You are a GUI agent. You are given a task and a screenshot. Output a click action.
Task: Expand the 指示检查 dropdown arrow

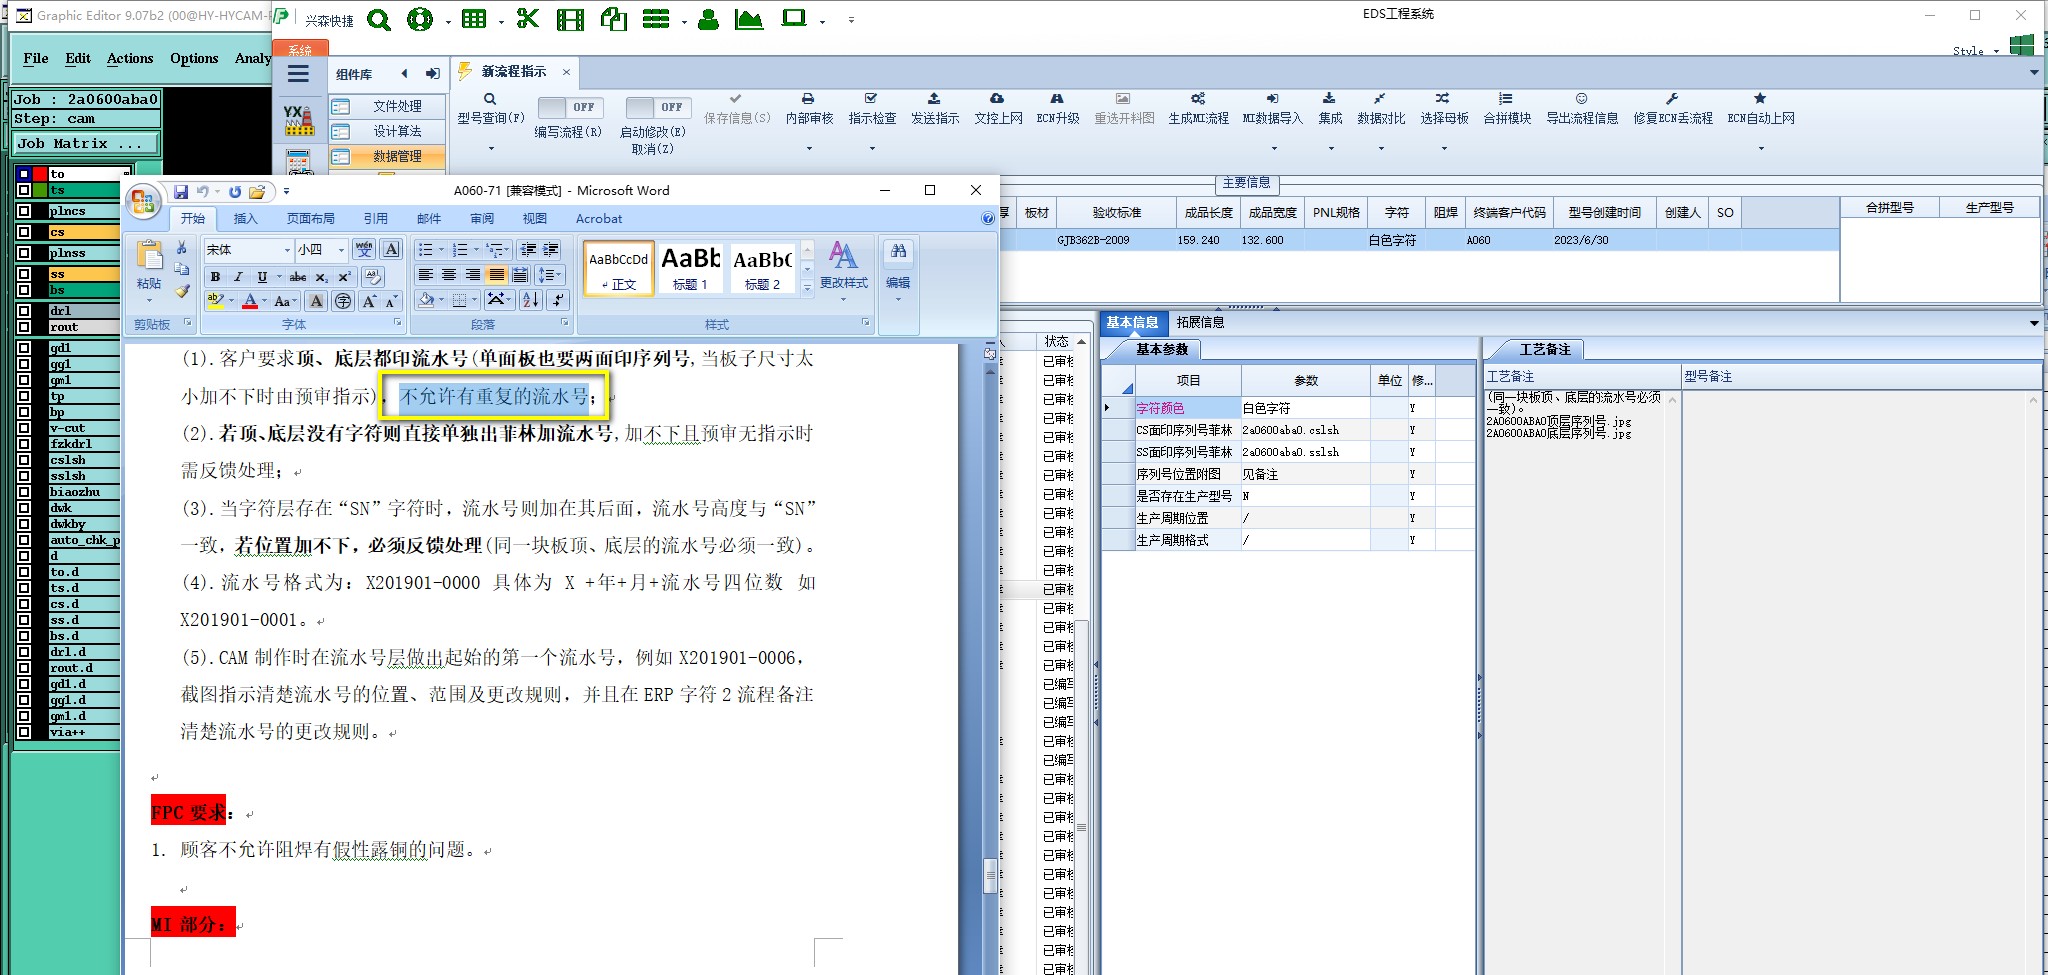(872, 149)
